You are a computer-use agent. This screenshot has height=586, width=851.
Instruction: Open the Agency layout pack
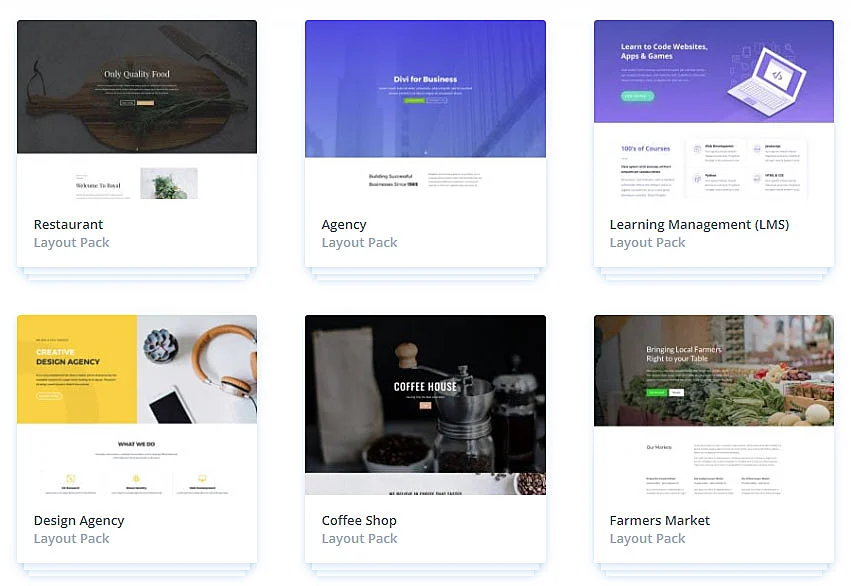[x=344, y=224]
